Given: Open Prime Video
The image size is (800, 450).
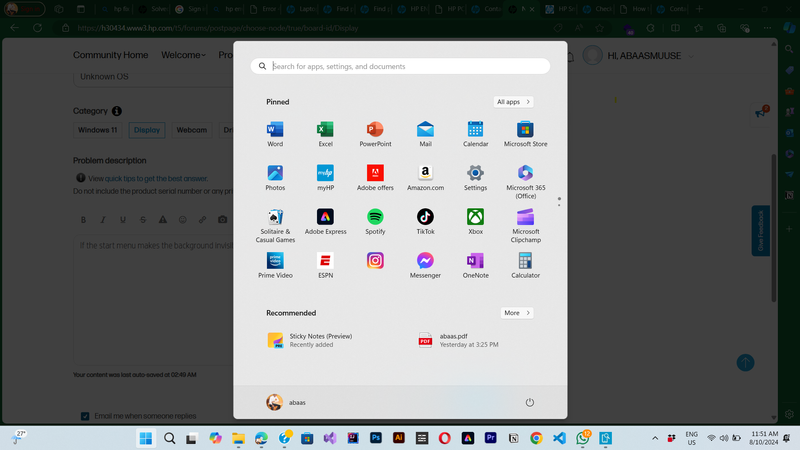Looking at the screenshot, I should pos(275,266).
